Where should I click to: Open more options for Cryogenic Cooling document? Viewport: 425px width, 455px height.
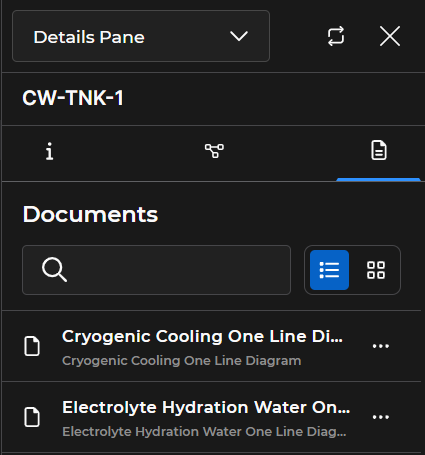click(381, 346)
